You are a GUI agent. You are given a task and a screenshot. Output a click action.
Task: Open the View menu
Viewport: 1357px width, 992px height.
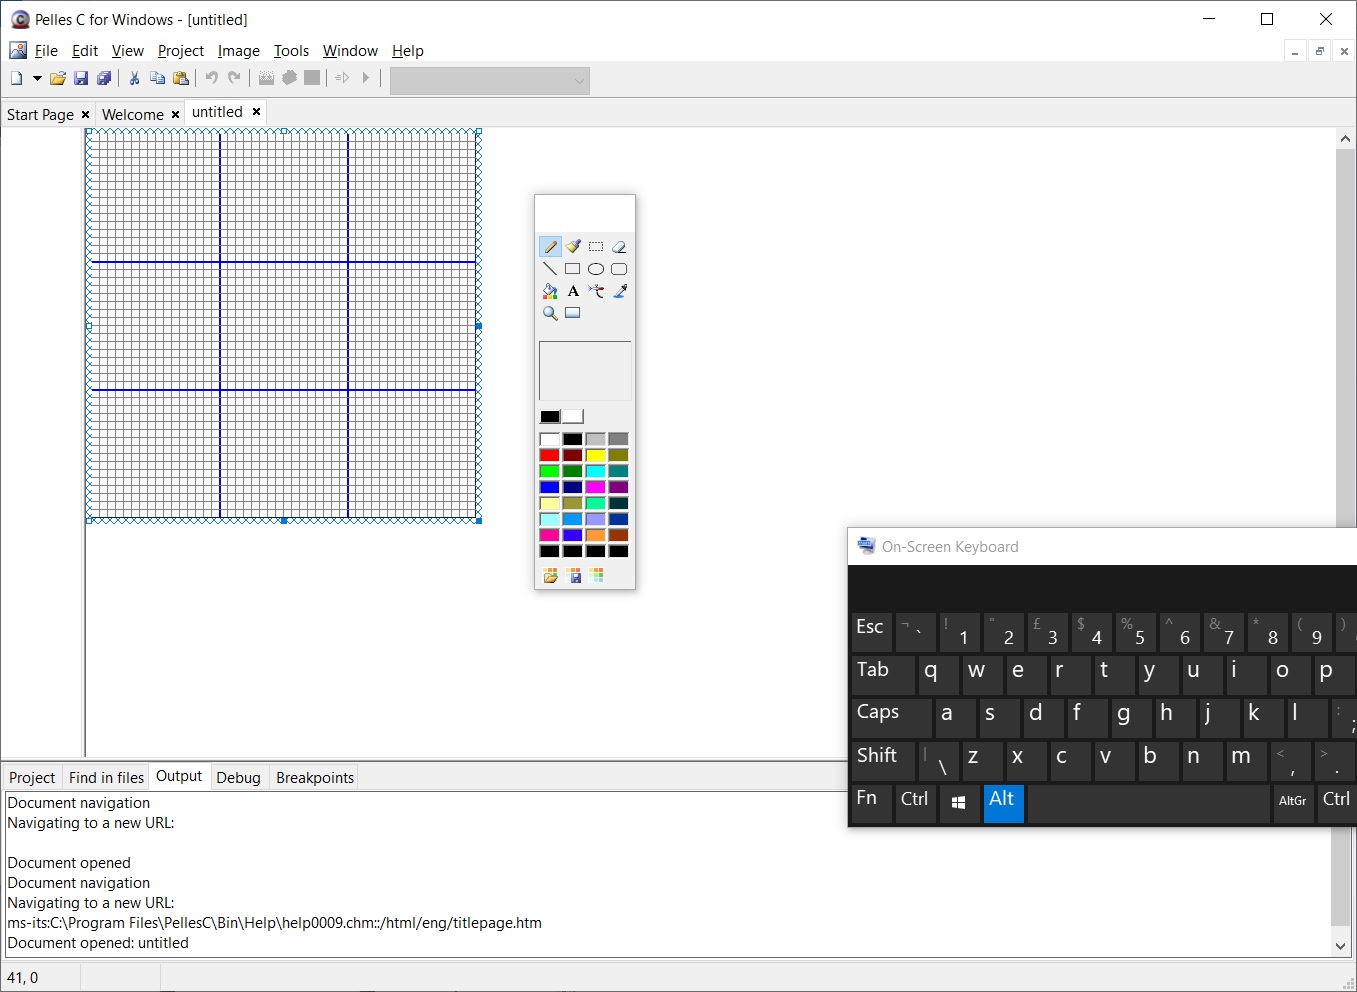click(128, 51)
